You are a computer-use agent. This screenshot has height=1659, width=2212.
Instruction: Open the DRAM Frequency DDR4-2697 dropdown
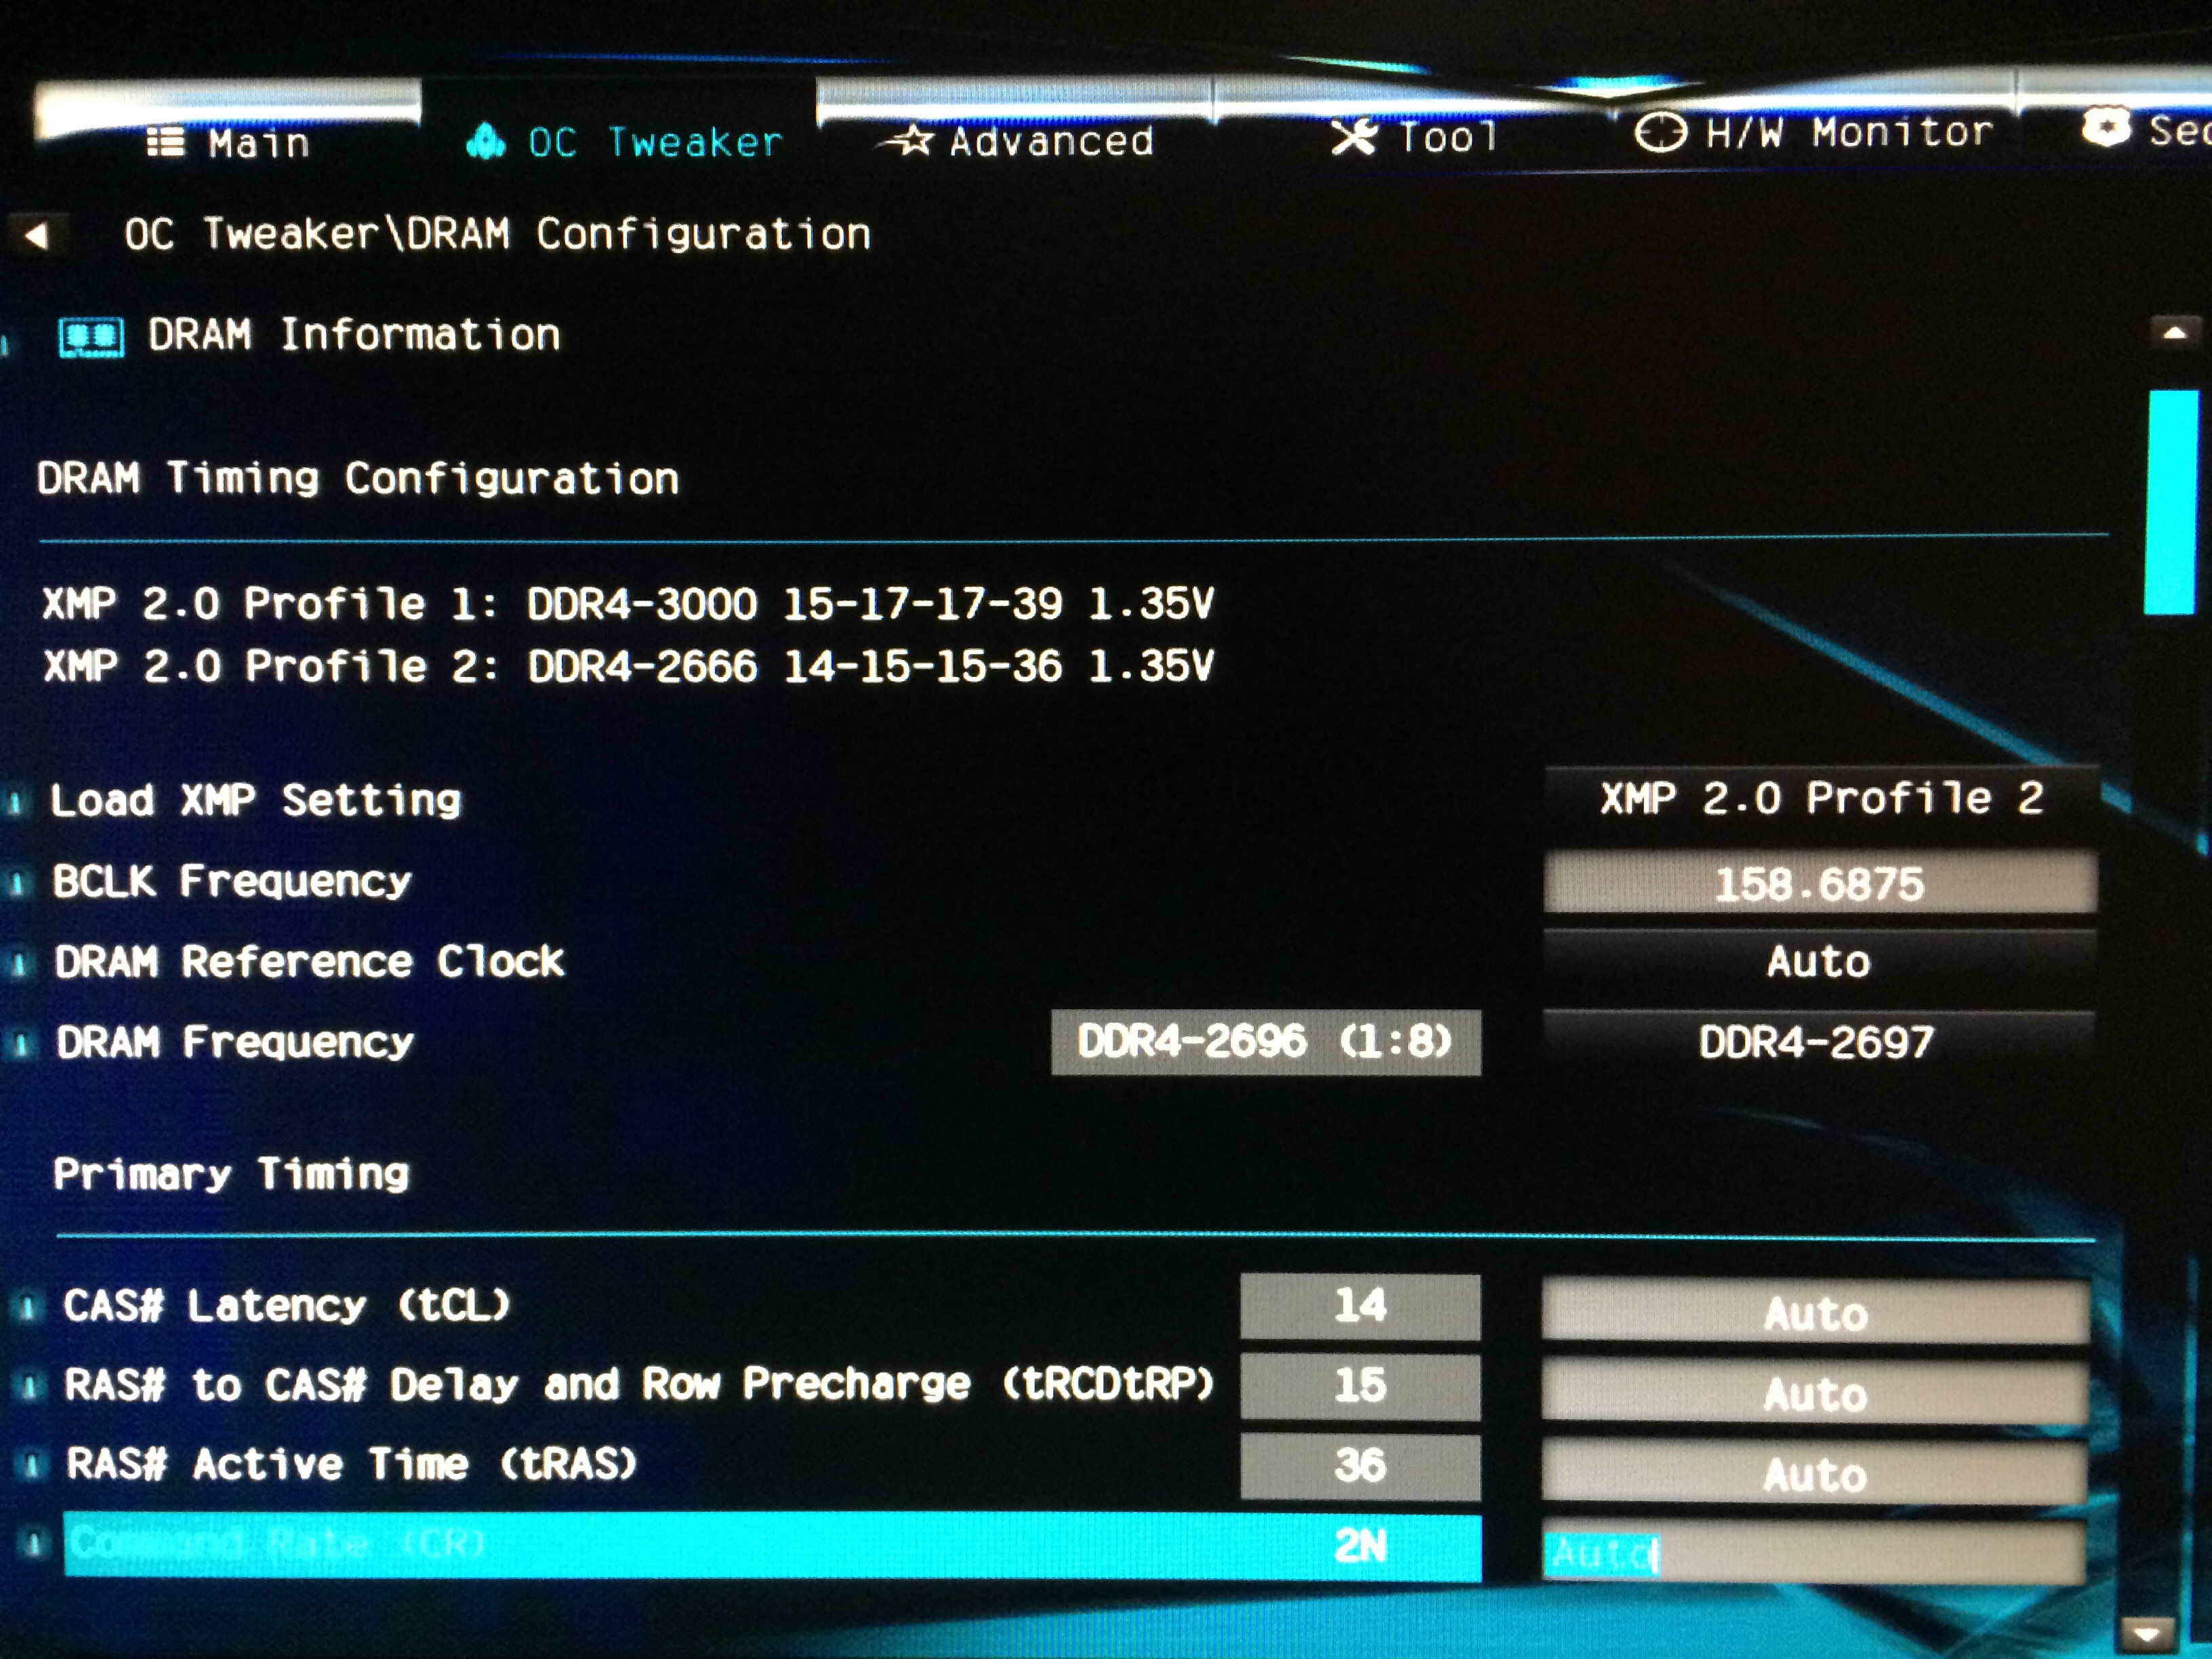(1816, 1043)
